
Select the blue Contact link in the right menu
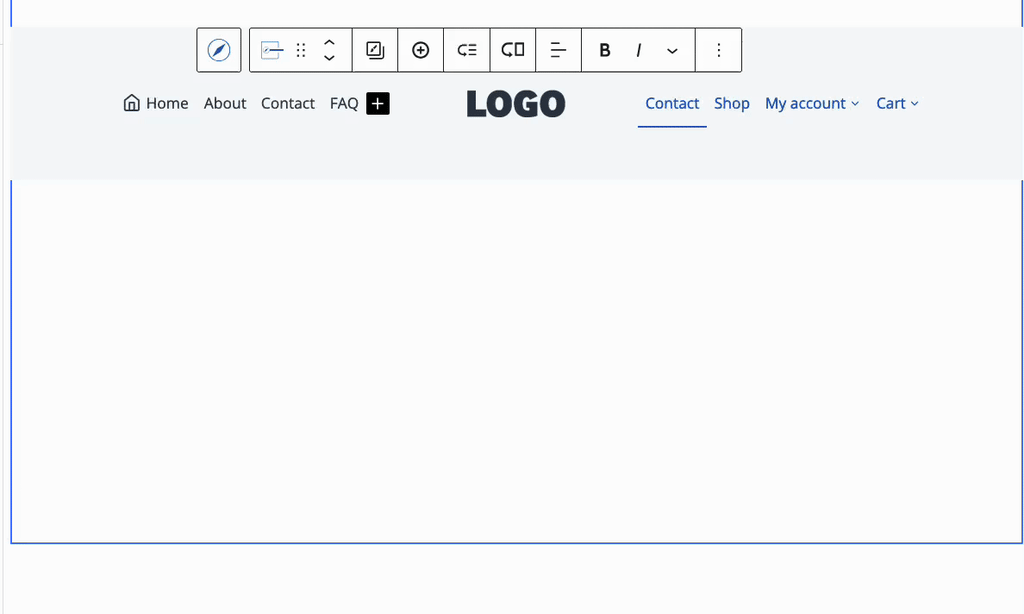[x=672, y=103]
